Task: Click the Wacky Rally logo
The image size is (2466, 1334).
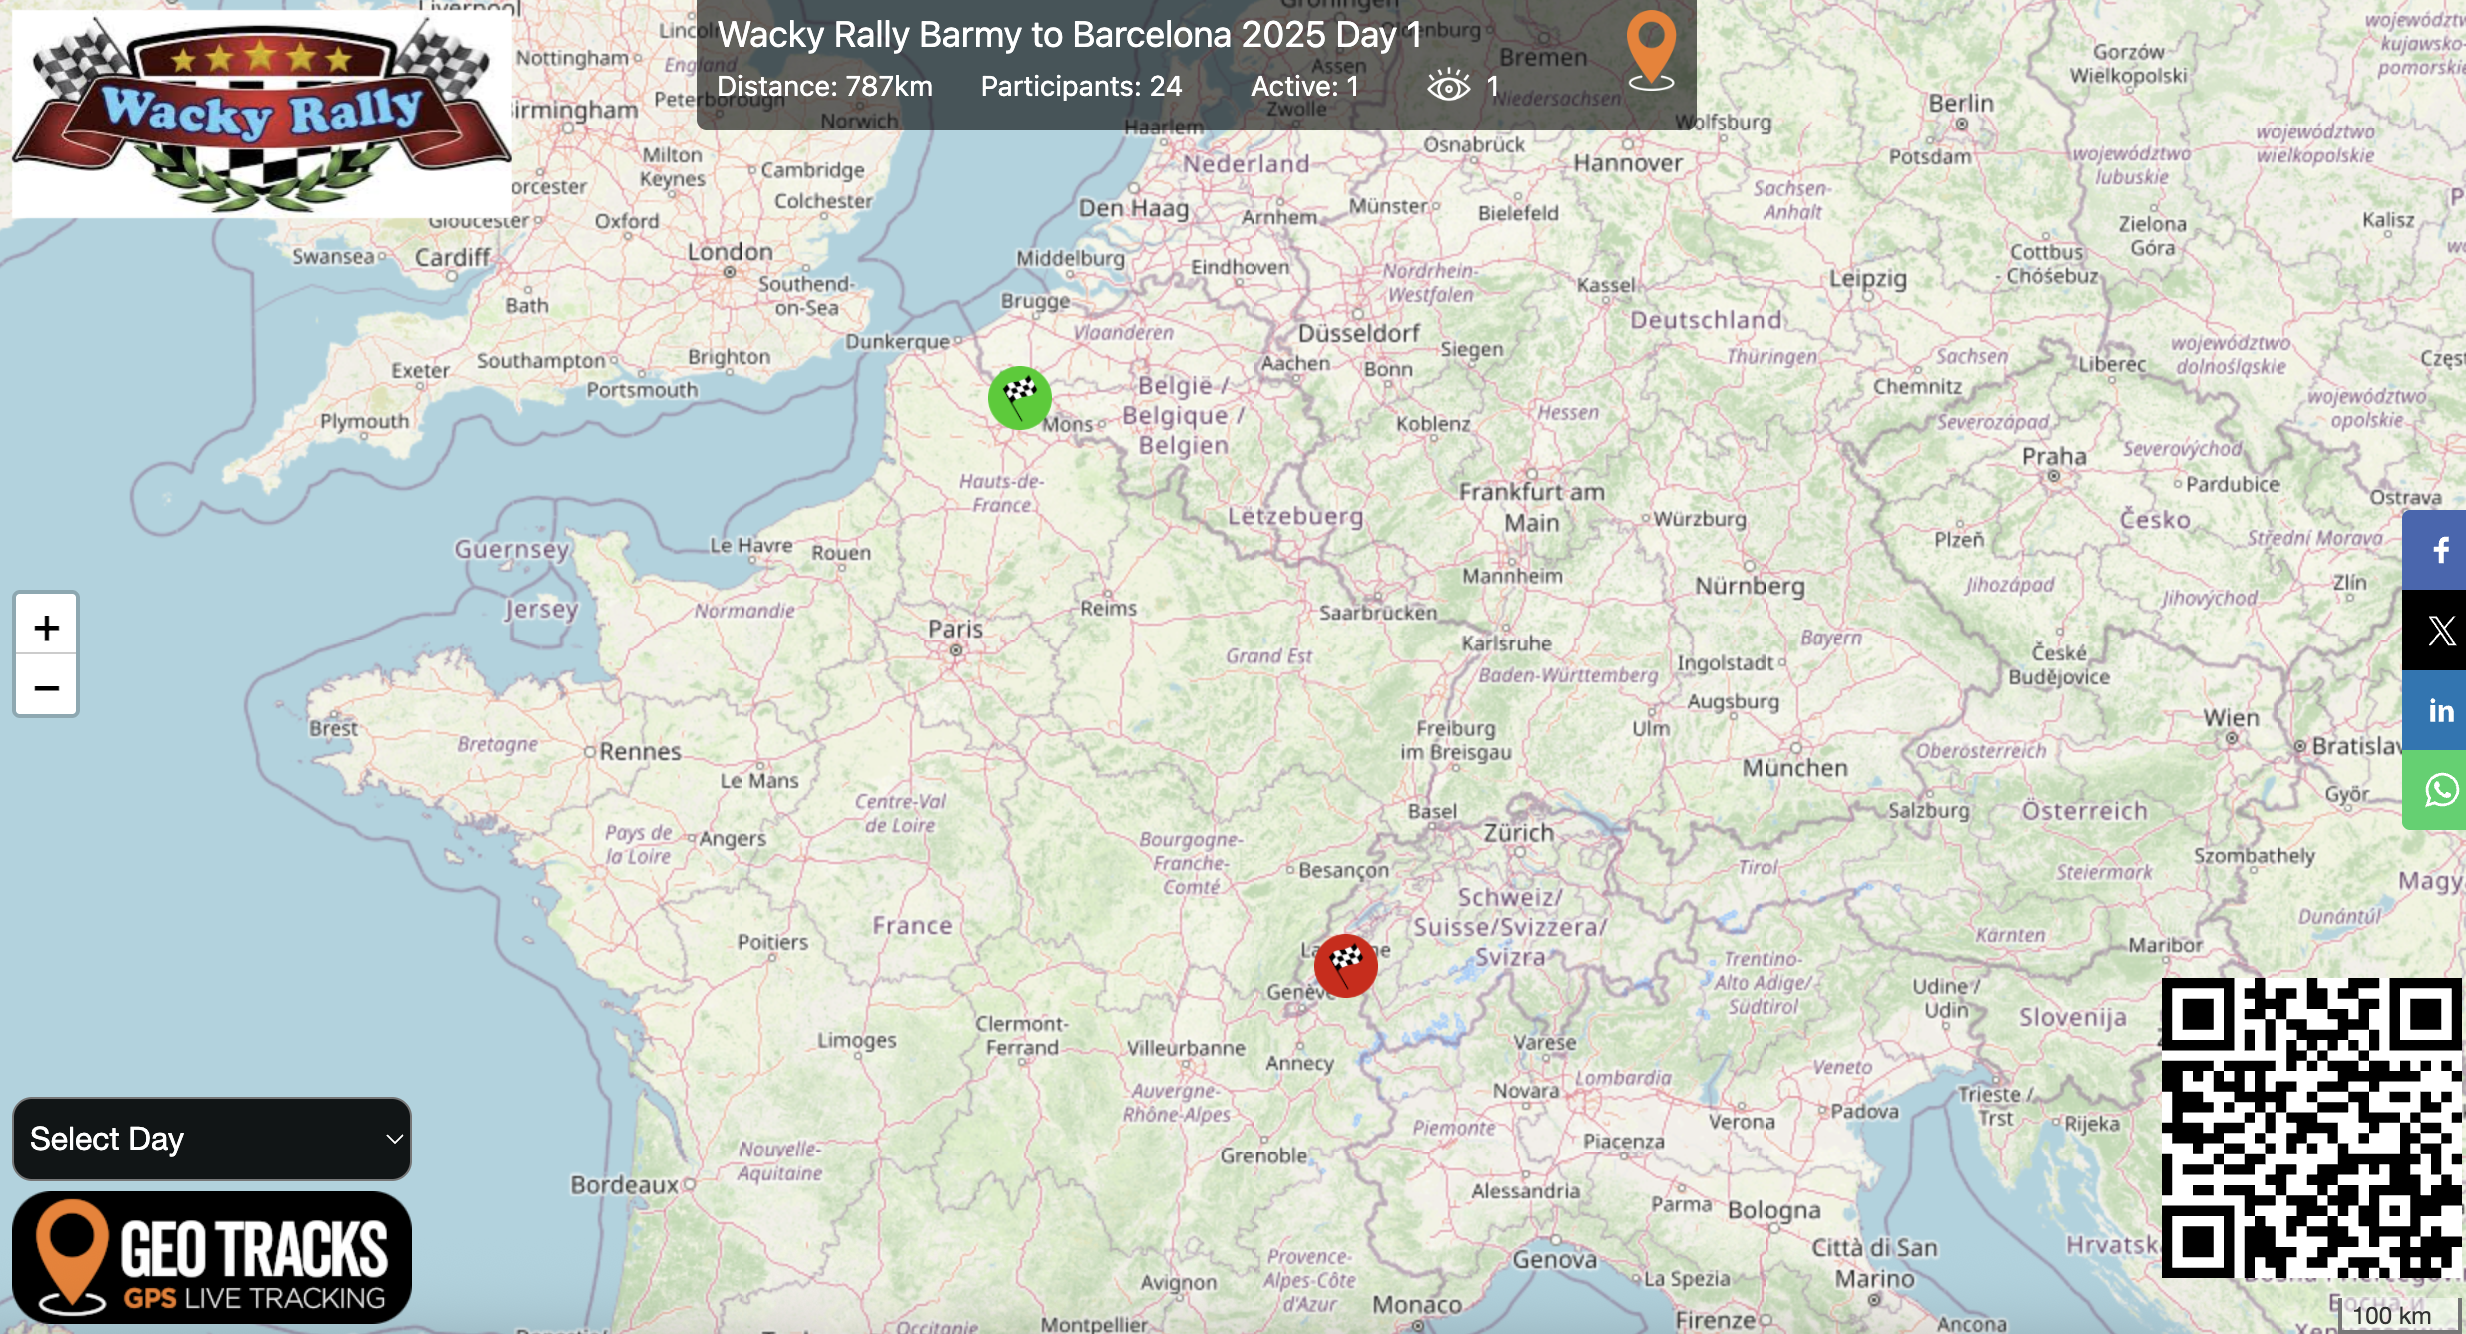Action: [262, 114]
